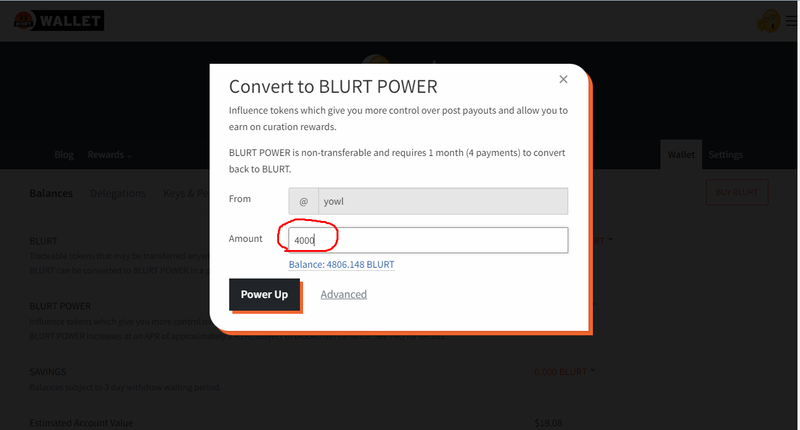Click the @ symbol in From field
The width and height of the screenshot is (800, 430).
(x=303, y=200)
